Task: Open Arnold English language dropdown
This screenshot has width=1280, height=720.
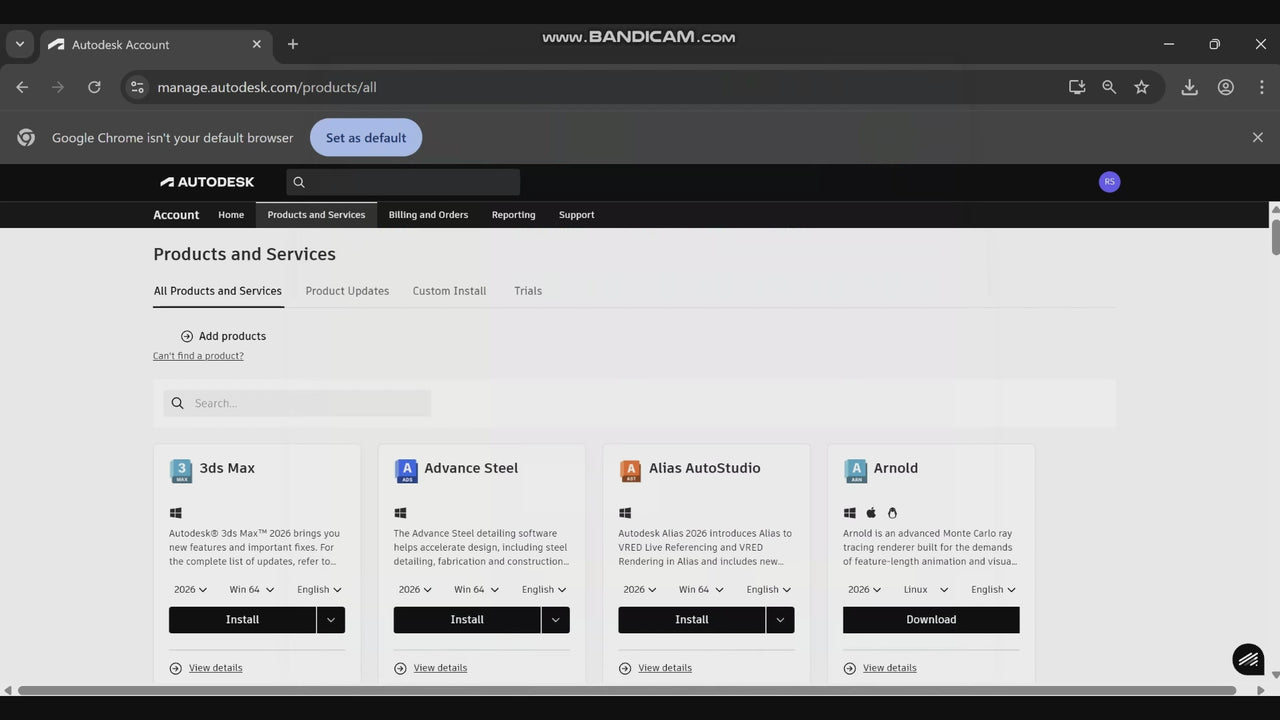Action: pos(993,590)
